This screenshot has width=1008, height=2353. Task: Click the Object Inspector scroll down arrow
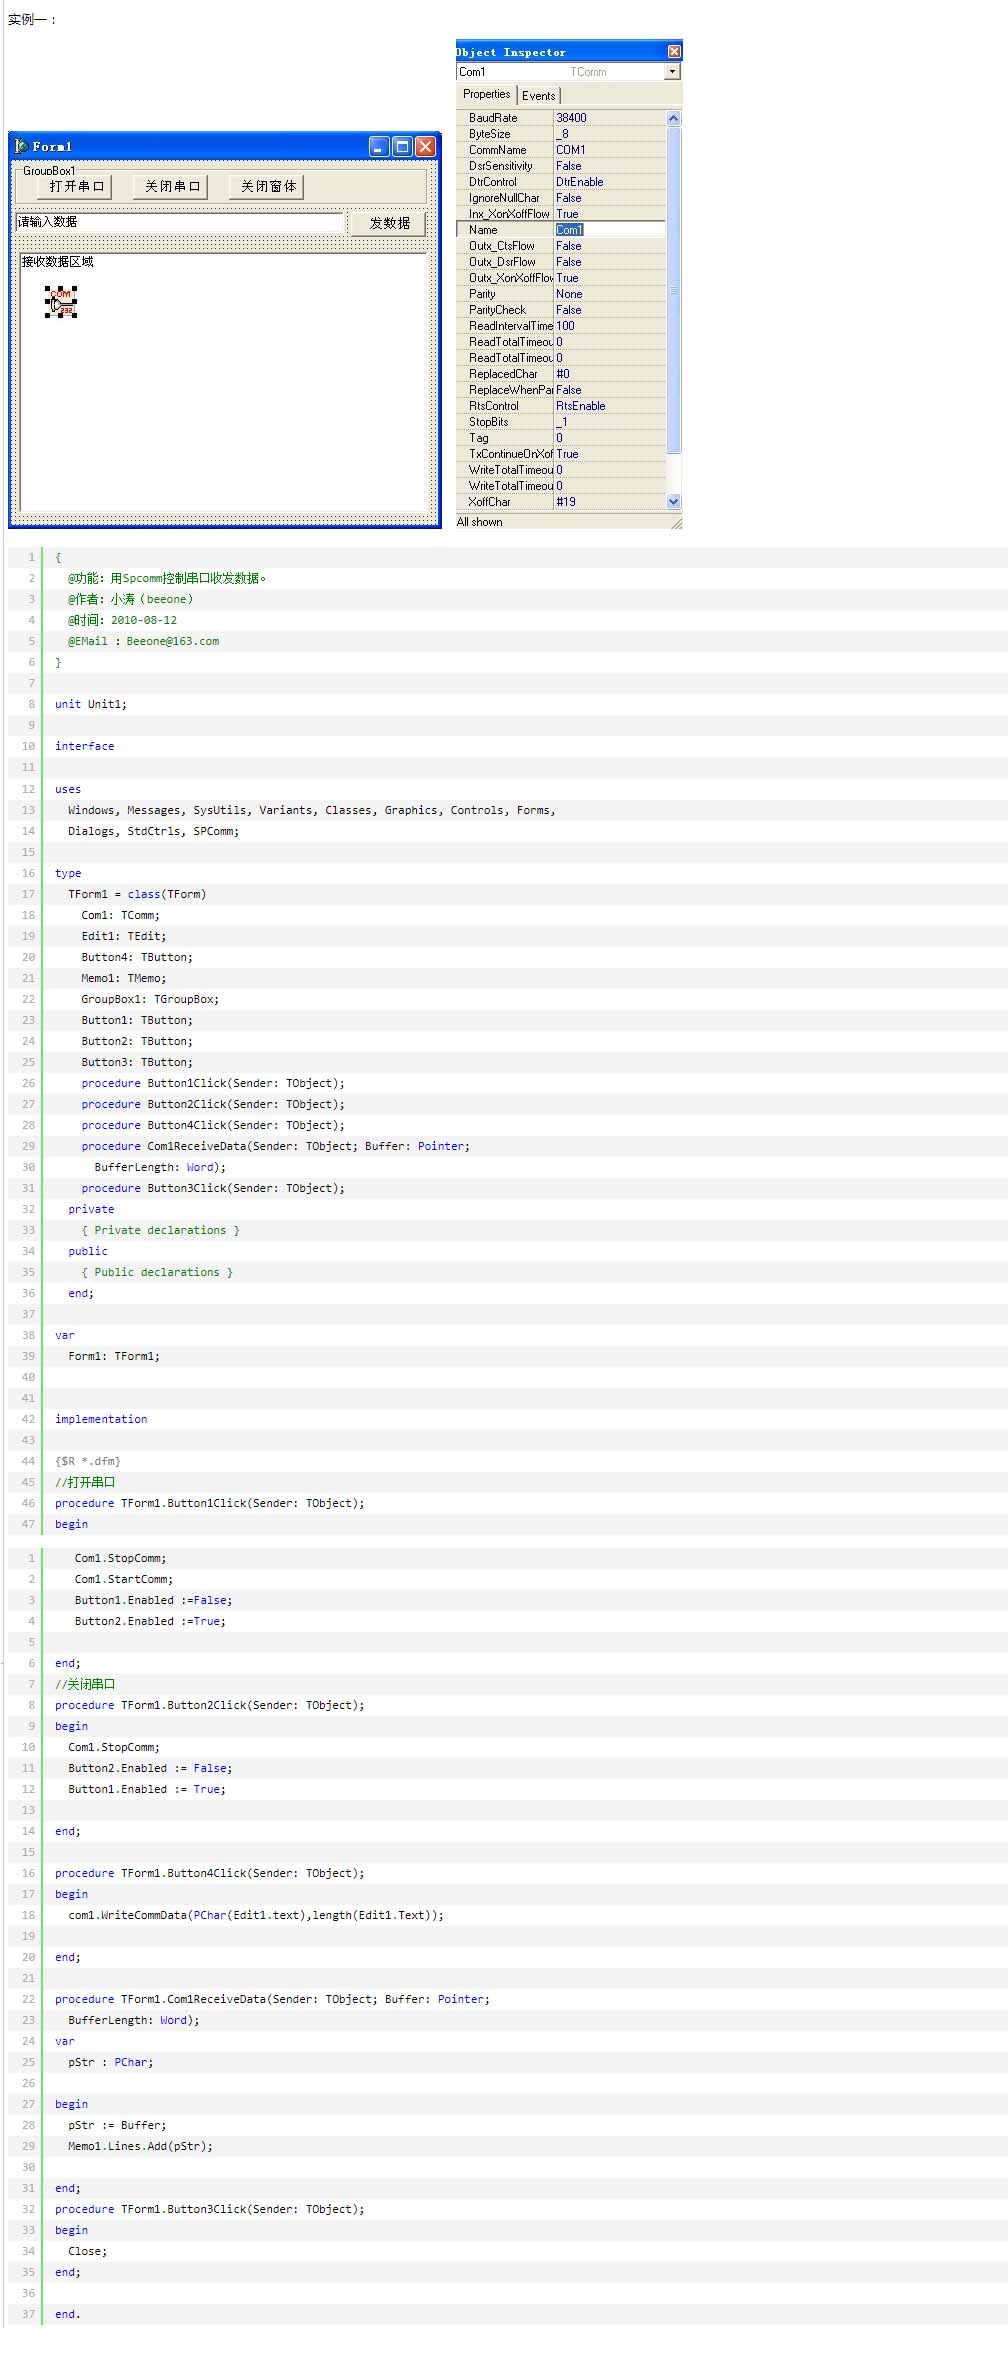673,502
